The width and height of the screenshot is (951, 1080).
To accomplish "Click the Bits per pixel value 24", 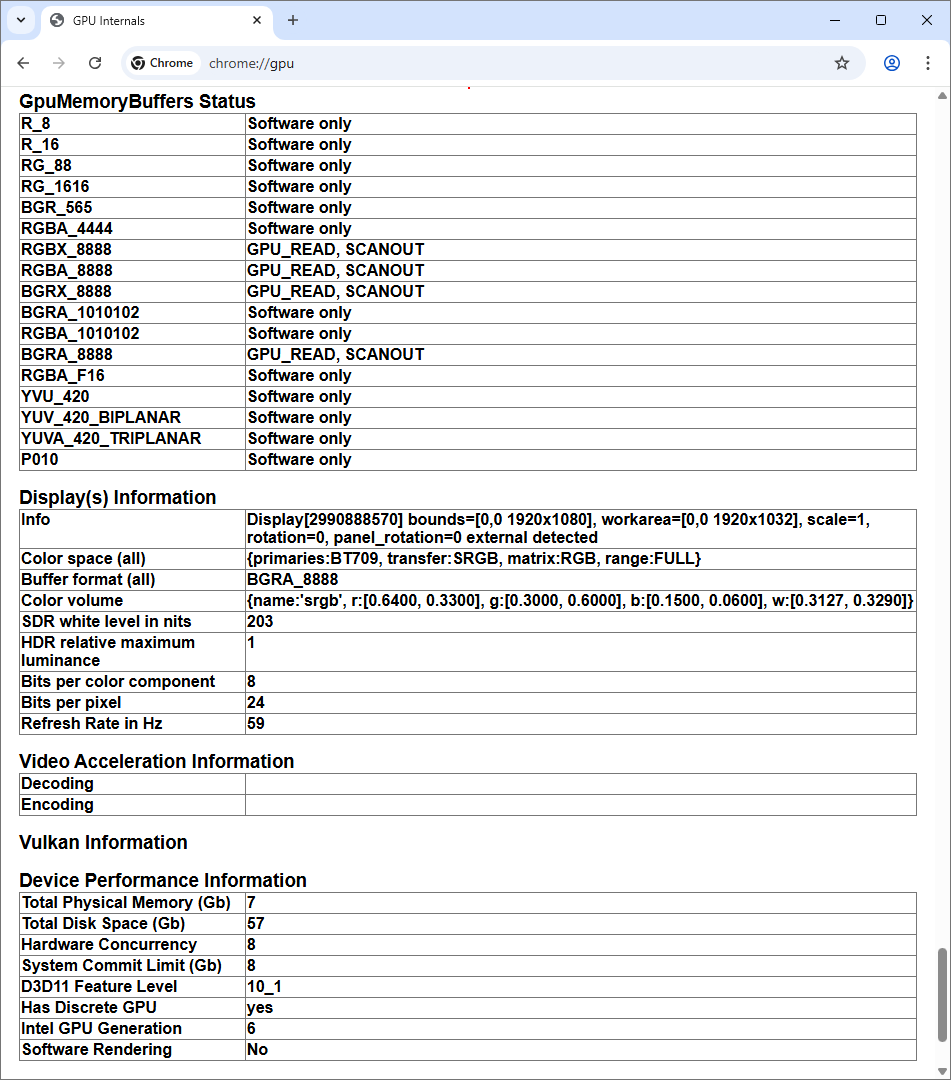I will pos(255,703).
